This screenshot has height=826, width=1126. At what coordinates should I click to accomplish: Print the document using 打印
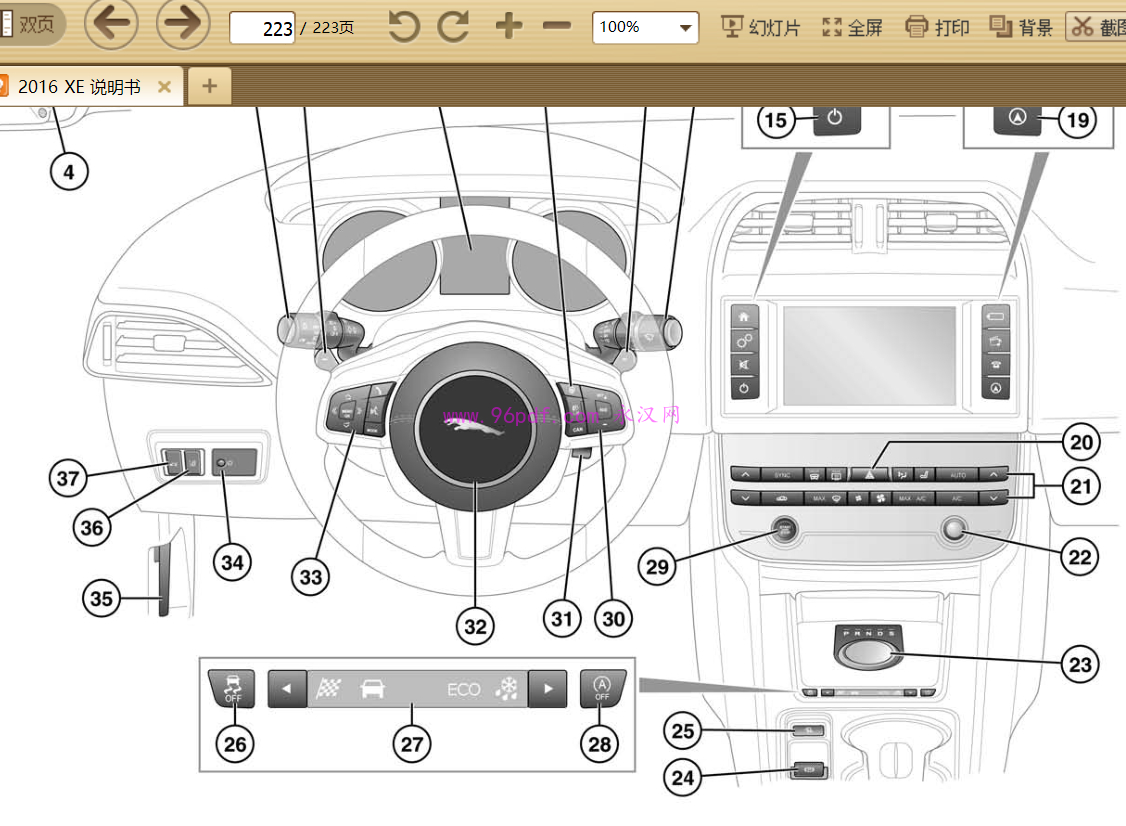coord(937,27)
